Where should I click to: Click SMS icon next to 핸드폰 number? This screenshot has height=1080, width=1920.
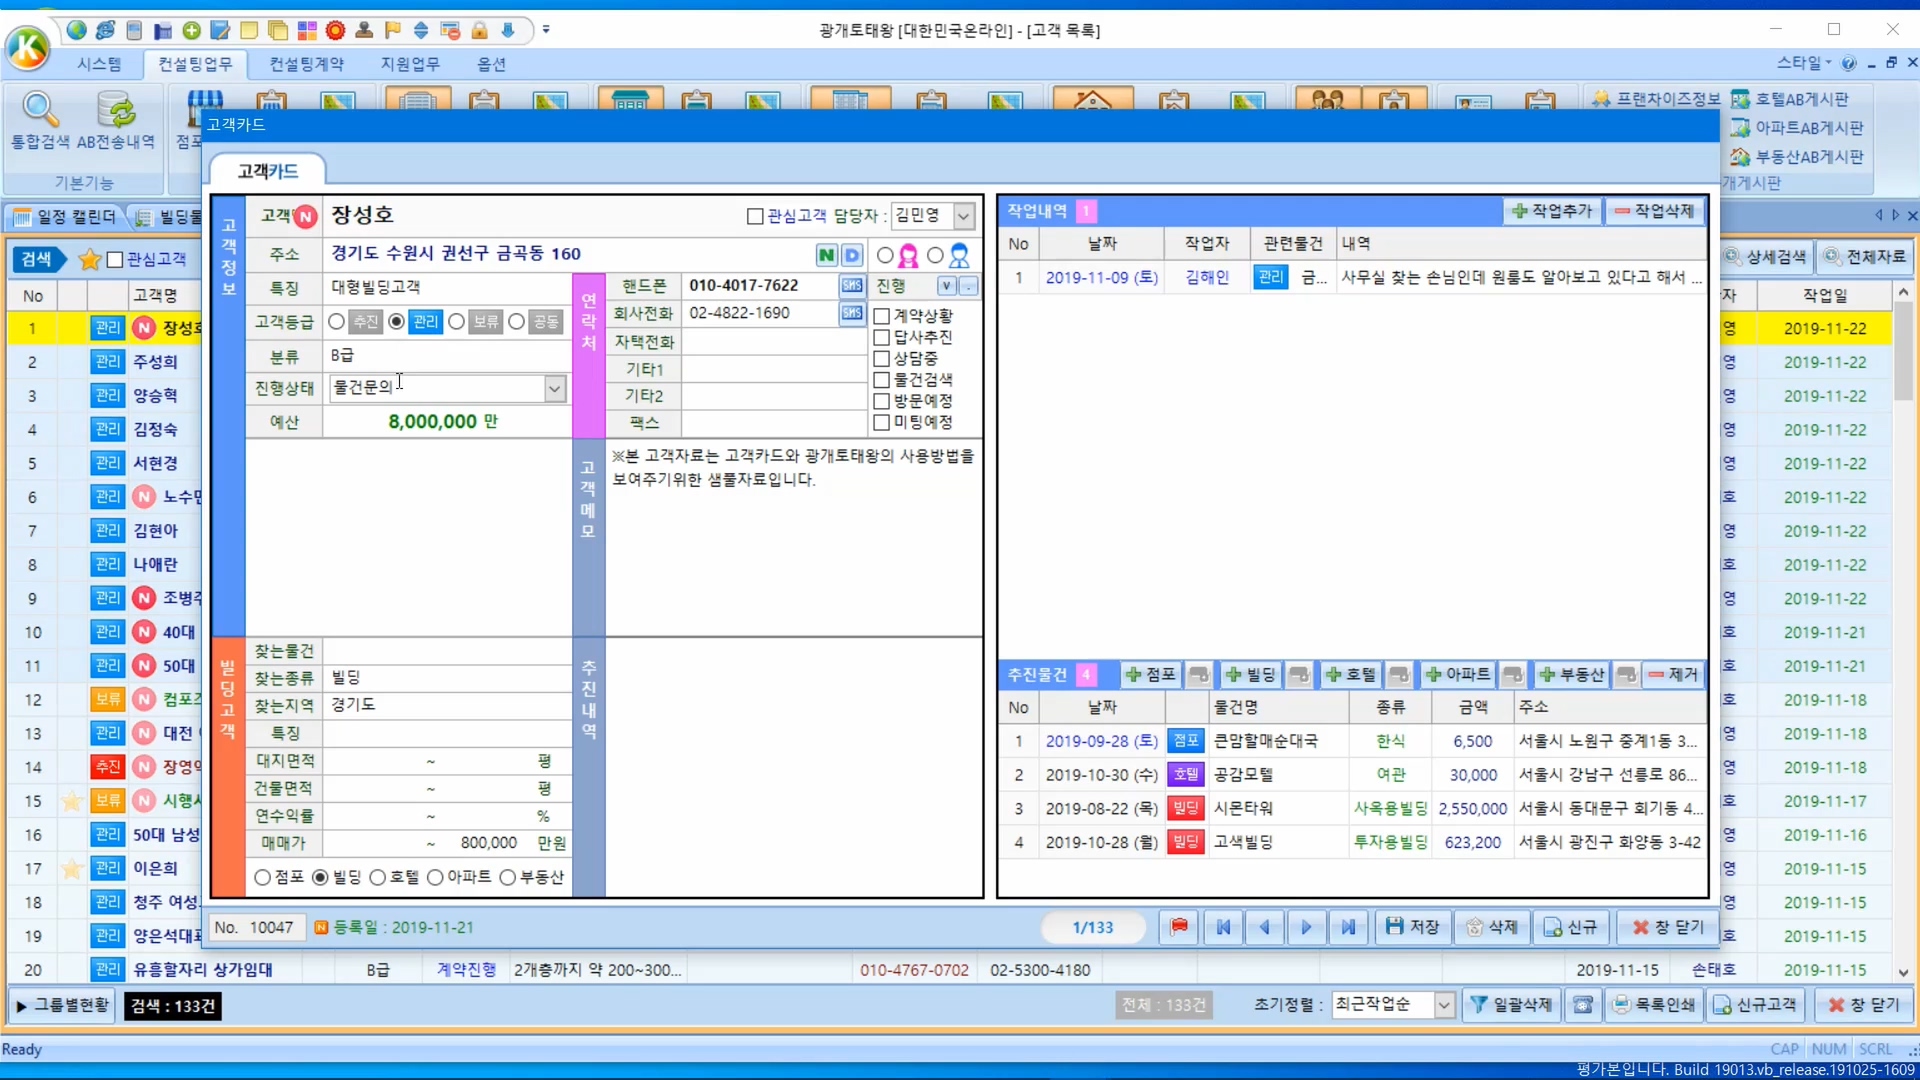[x=851, y=286]
